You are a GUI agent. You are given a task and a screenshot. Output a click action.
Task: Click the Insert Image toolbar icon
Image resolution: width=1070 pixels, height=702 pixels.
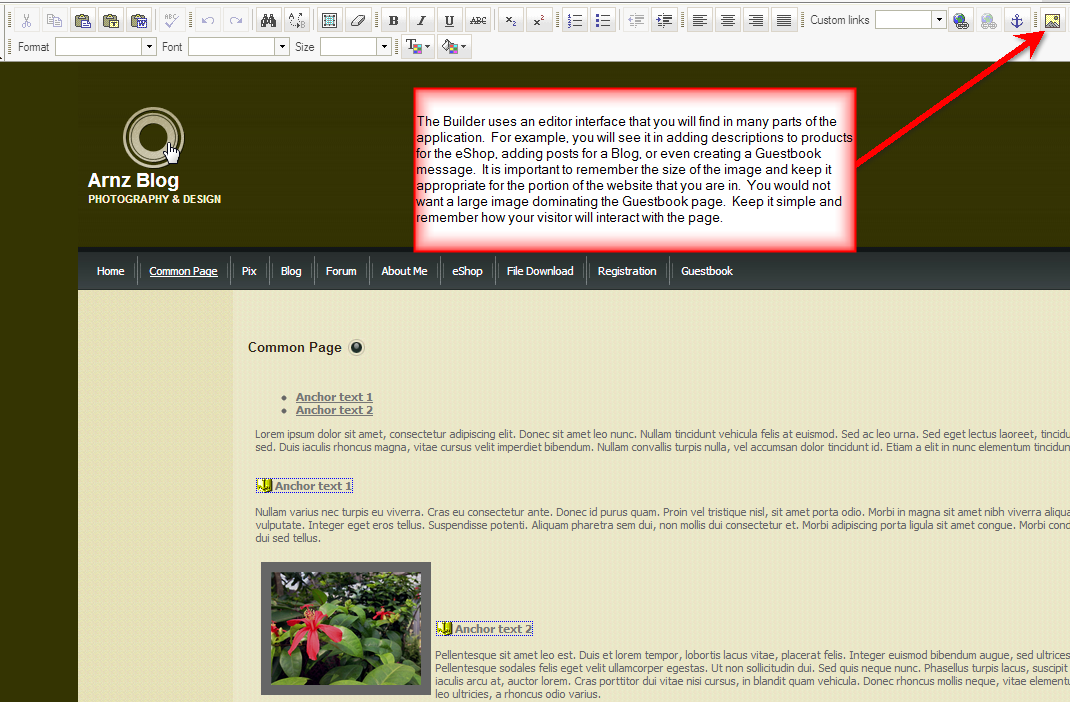[1051, 21]
